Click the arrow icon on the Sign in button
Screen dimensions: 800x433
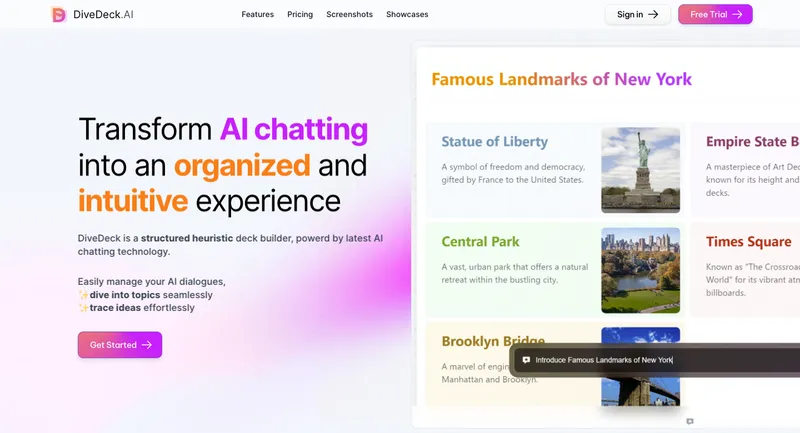pyautogui.click(x=653, y=15)
